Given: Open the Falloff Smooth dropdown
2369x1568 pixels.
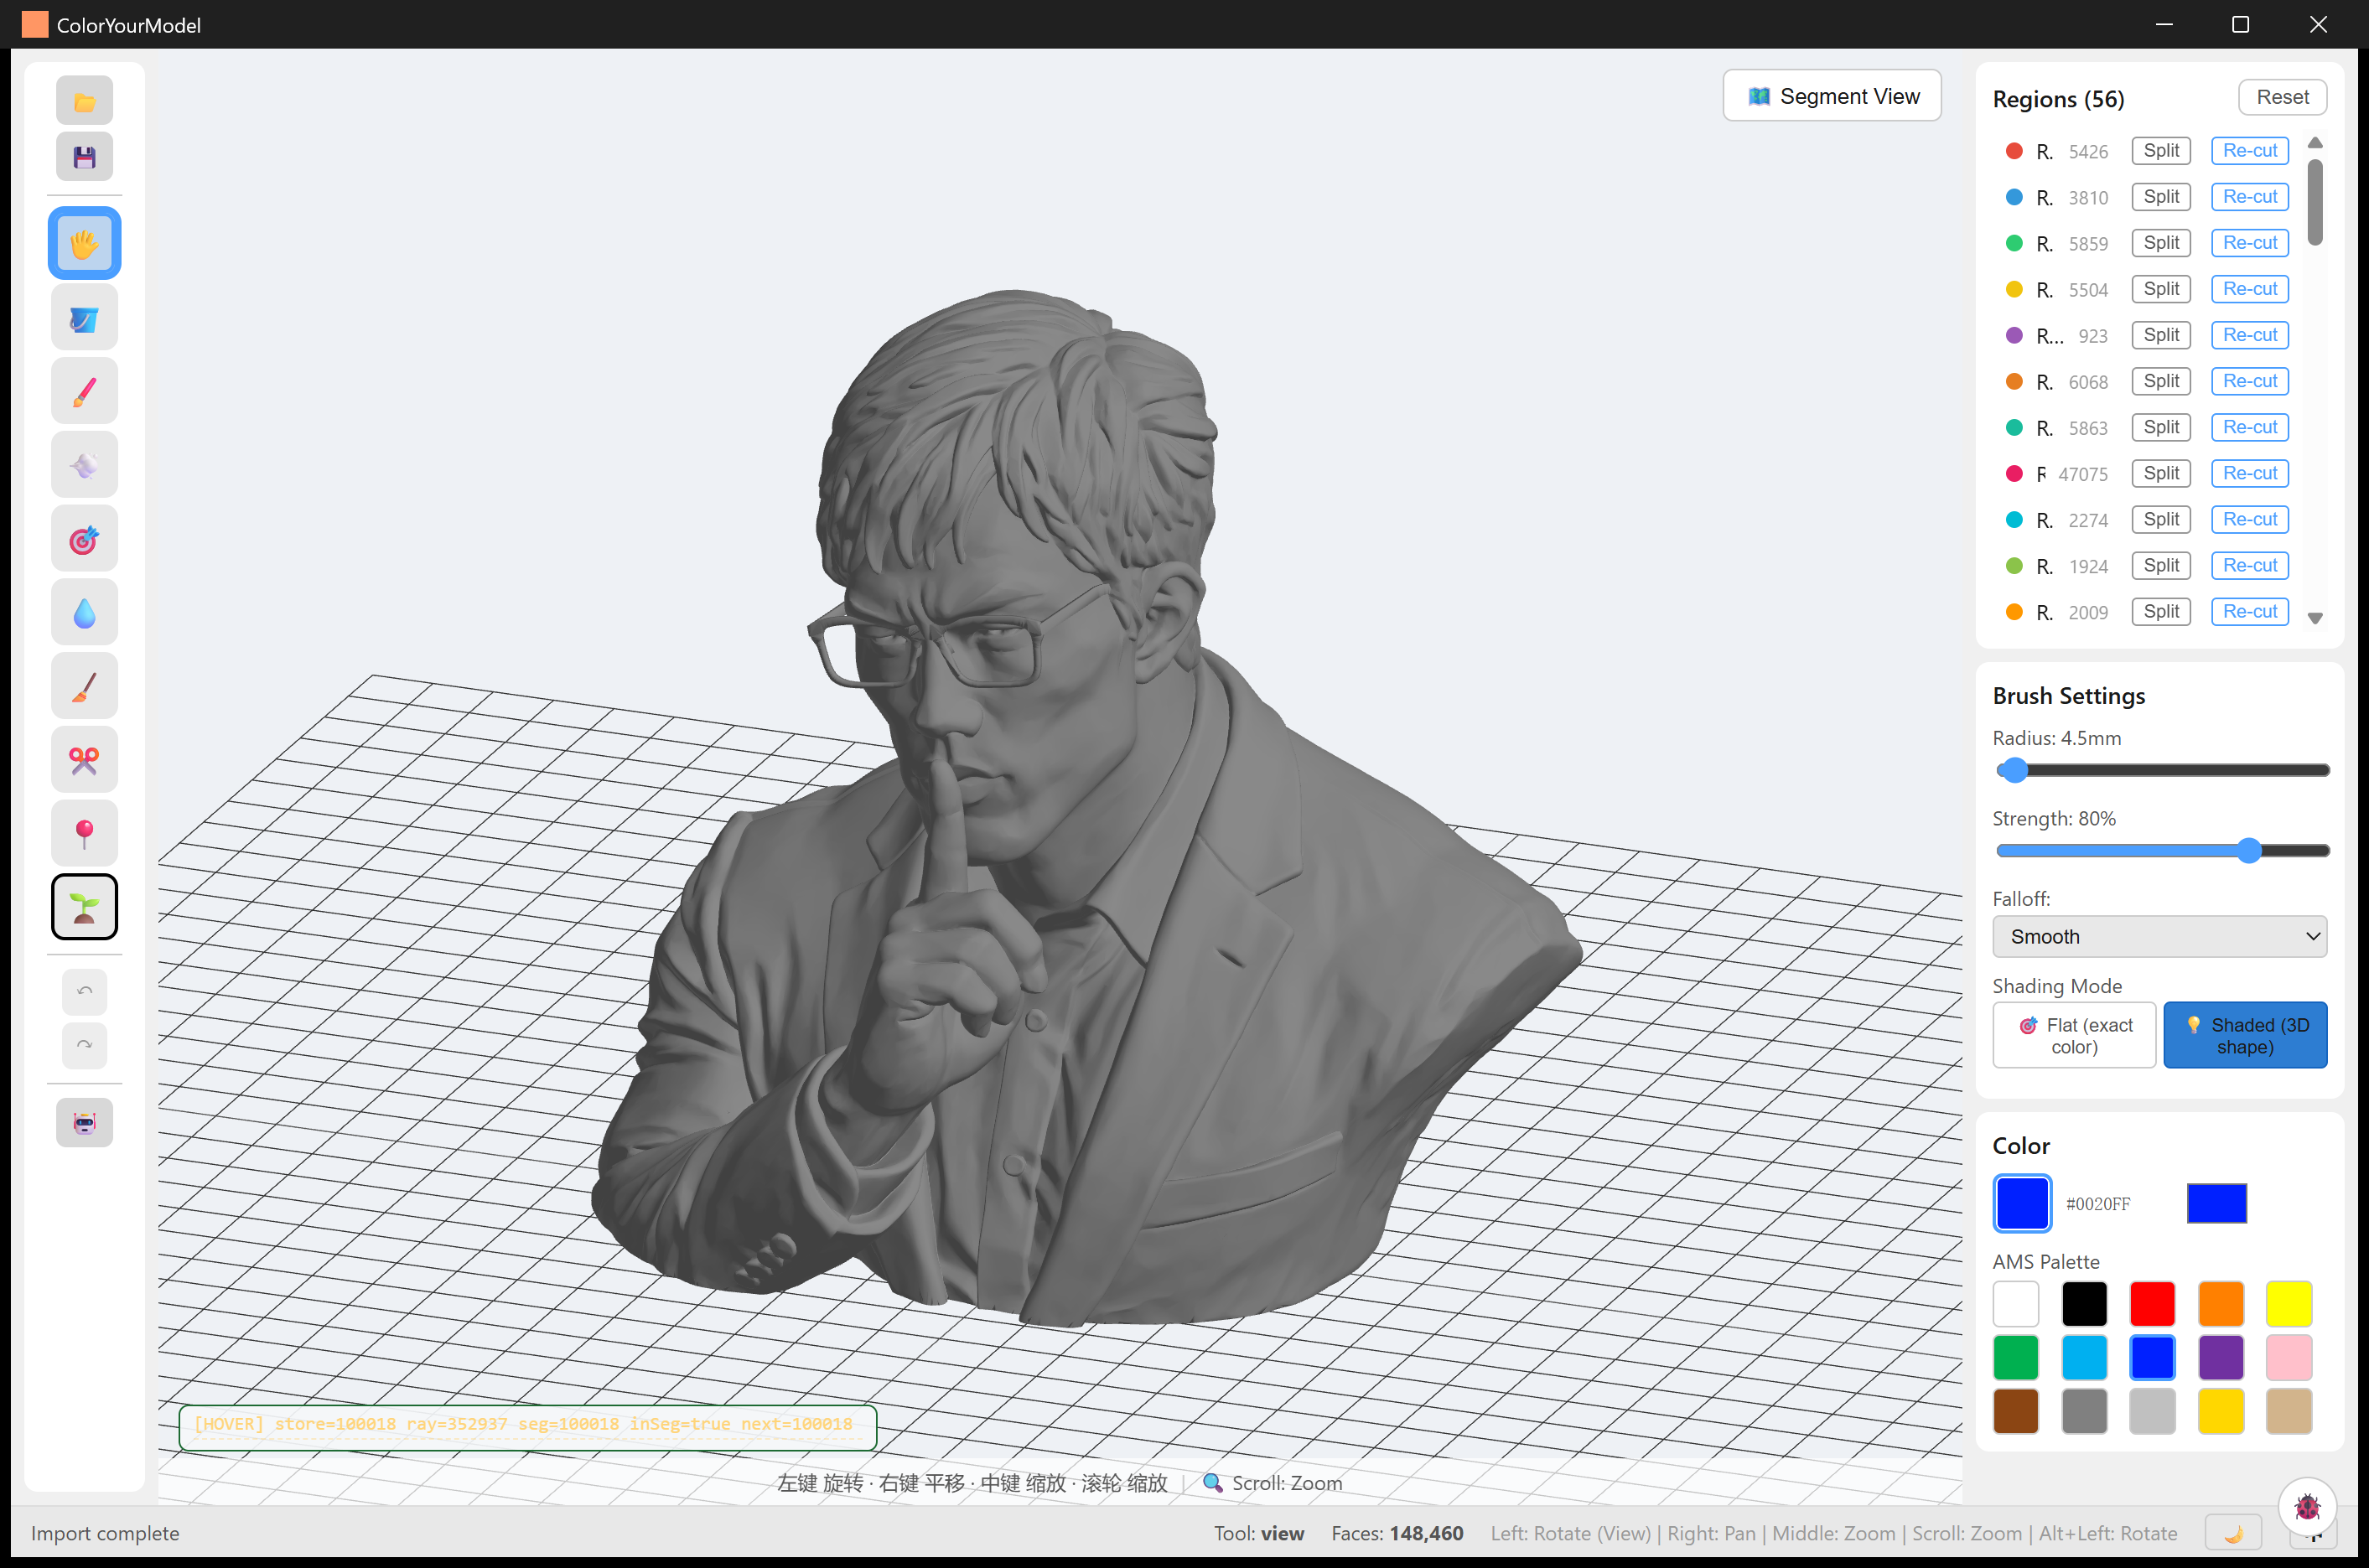Looking at the screenshot, I should click(2159, 936).
